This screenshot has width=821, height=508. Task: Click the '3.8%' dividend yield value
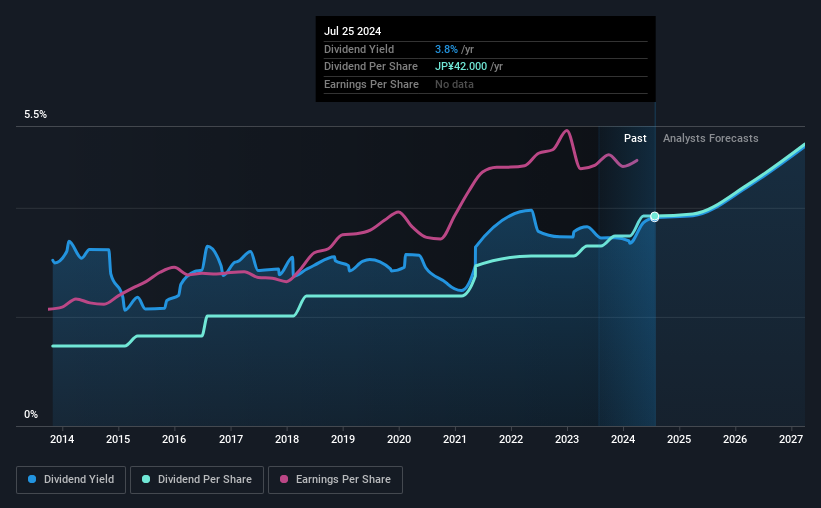coord(446,49)
